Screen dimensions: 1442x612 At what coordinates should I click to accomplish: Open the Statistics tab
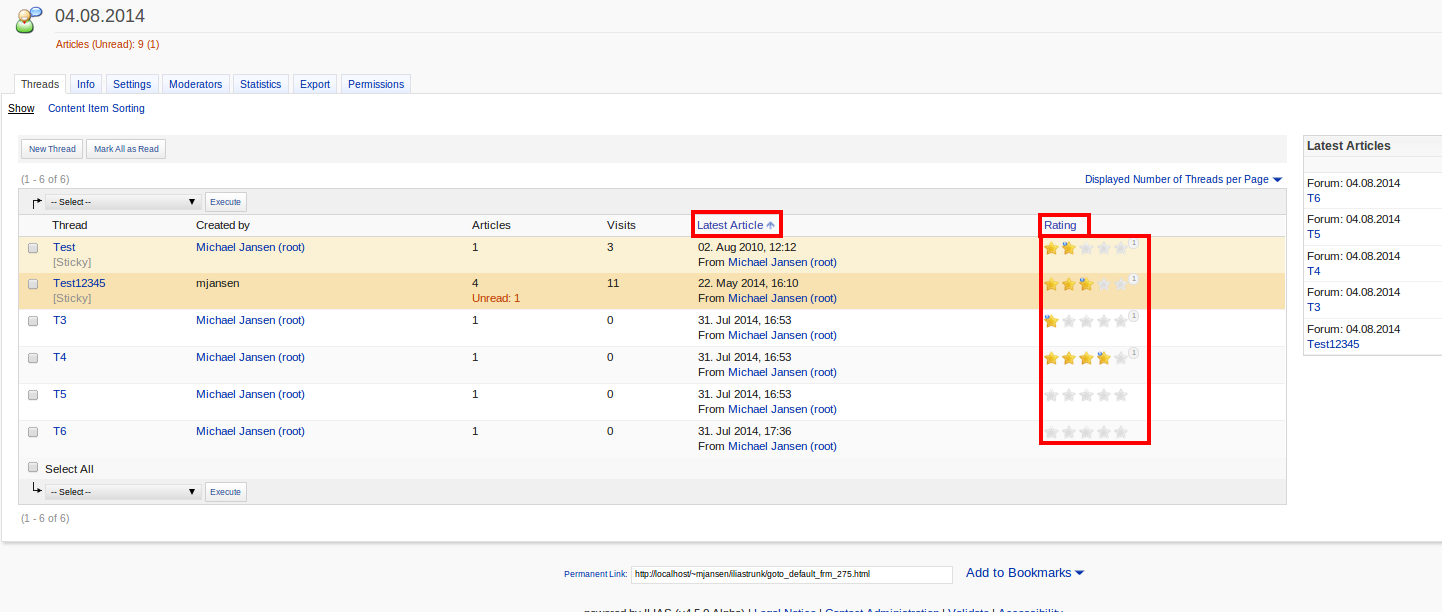pyautogui.click(x=260, y=85)
